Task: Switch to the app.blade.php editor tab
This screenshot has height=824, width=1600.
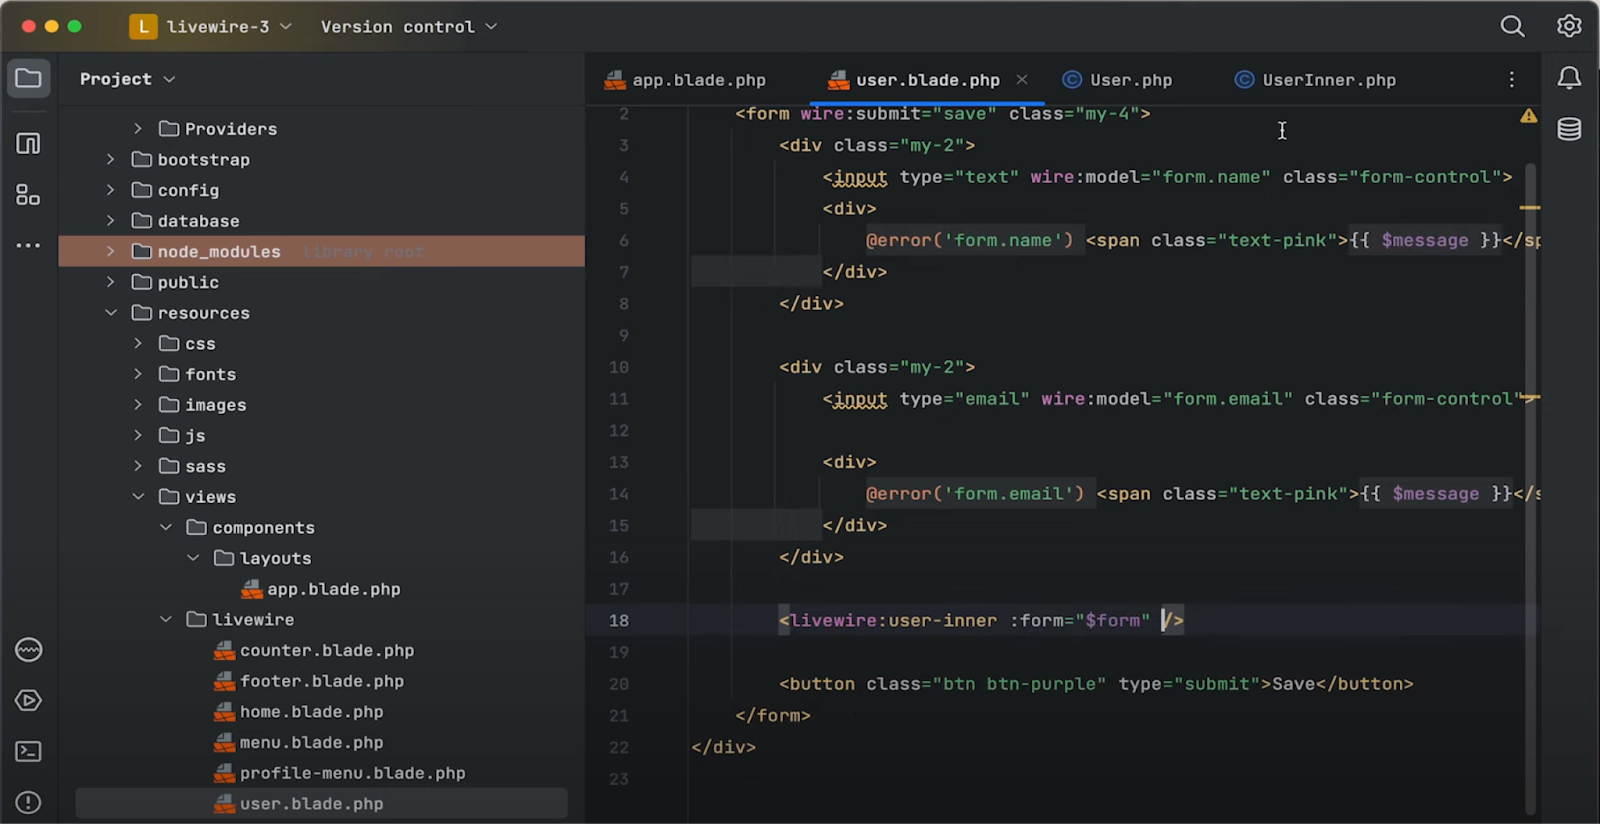Action: (685, 80)
